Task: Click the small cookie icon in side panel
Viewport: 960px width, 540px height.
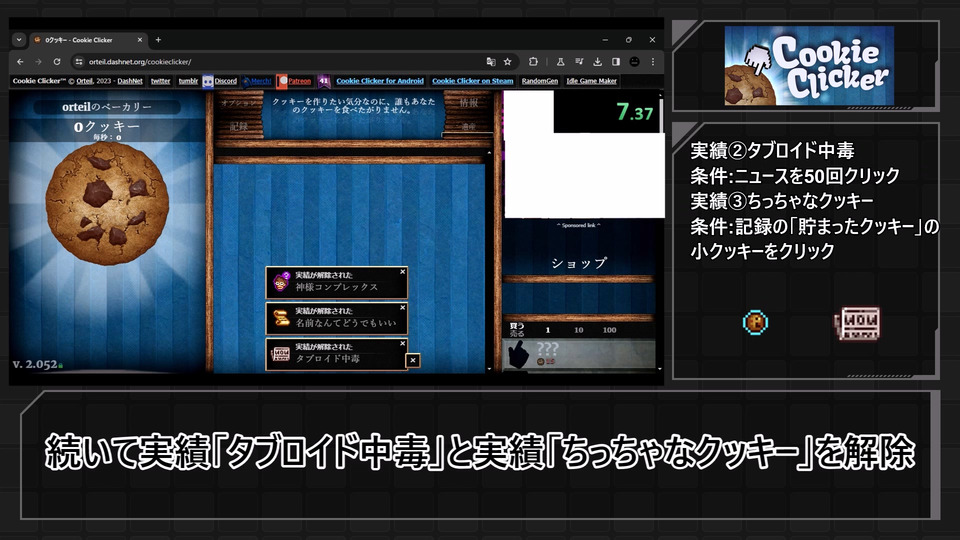Action: tap(756, 323)
